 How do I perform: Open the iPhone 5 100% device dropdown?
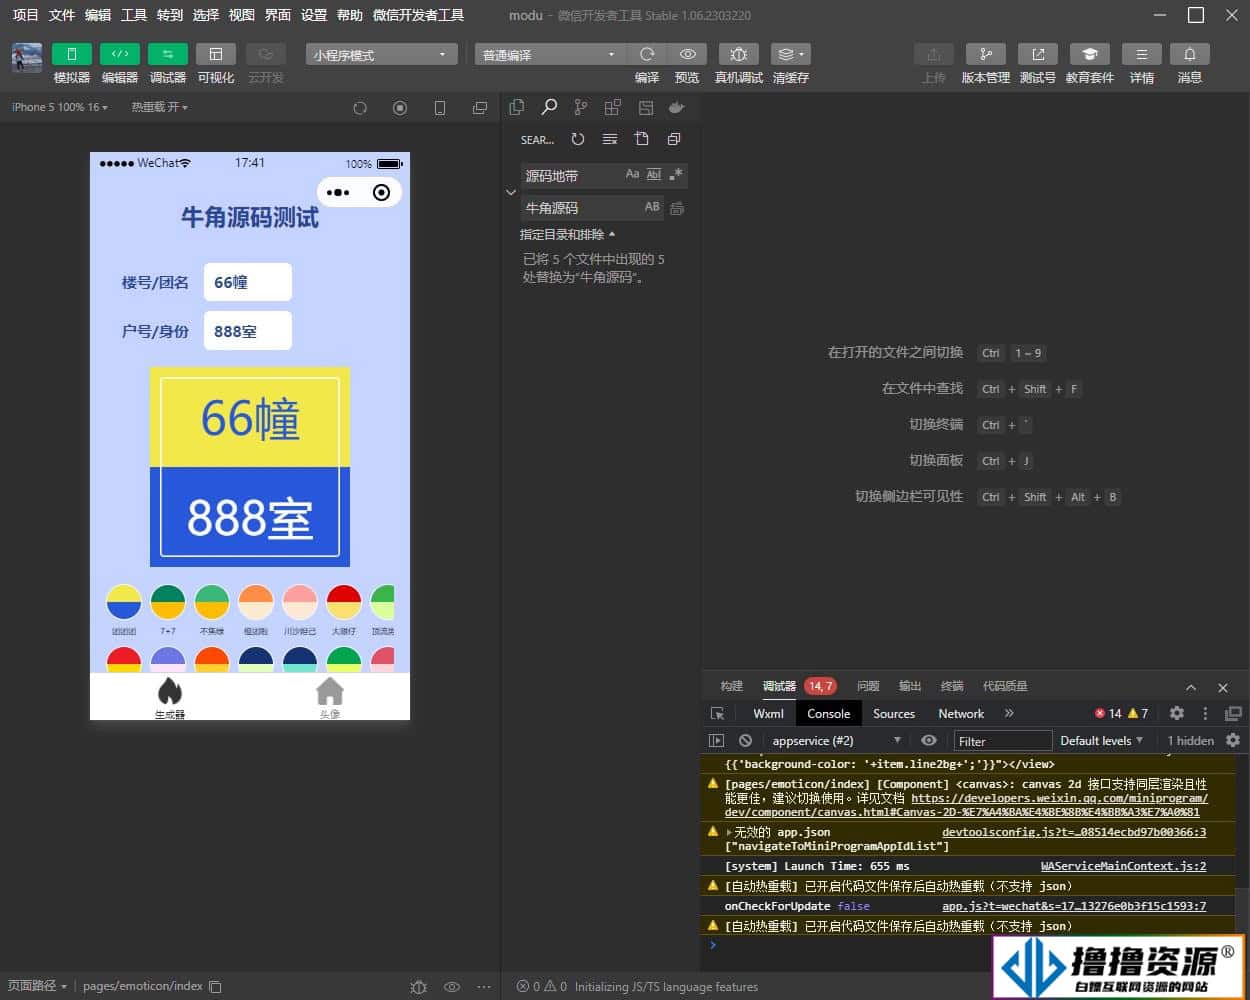pos(60,107)
